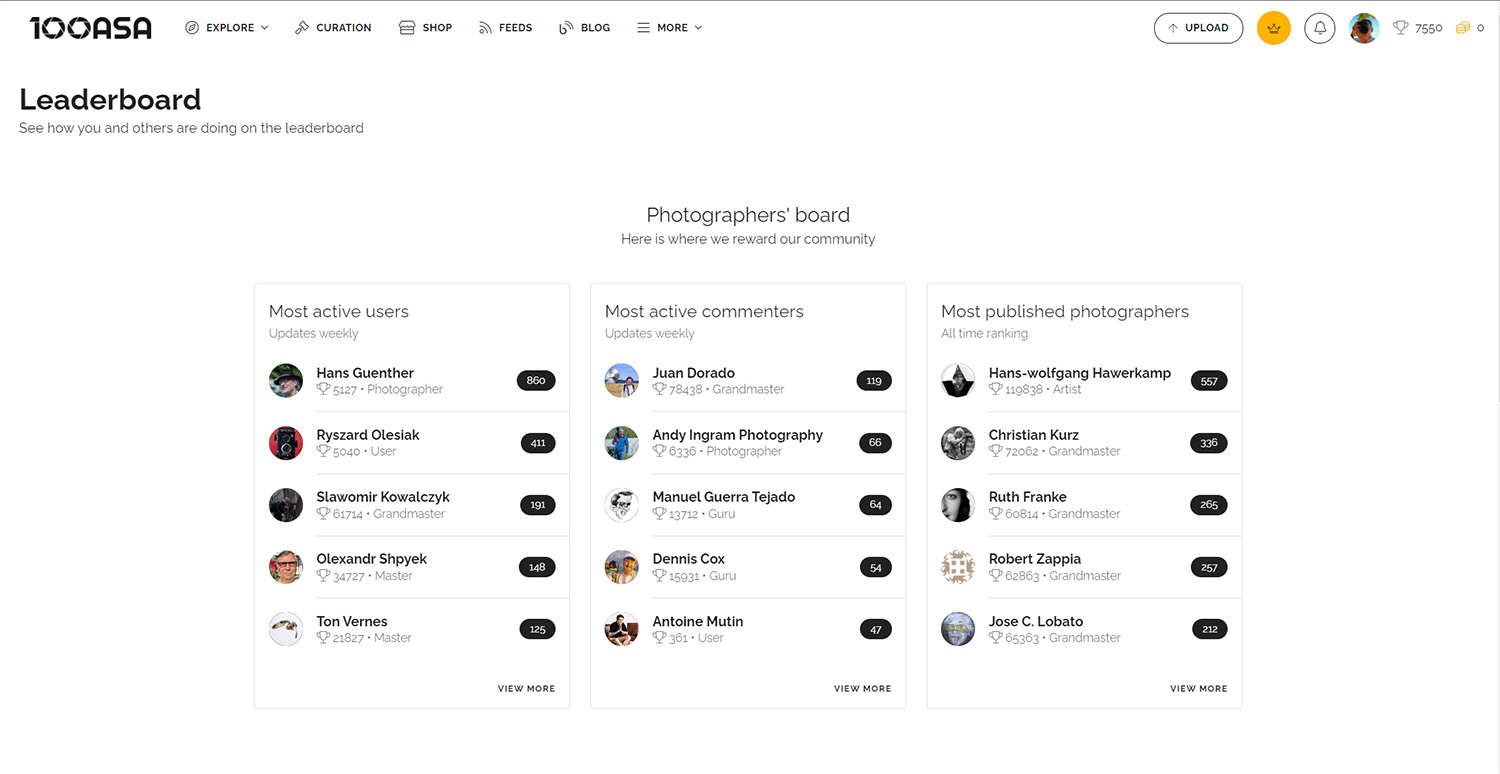The image size is (1500, 774).
Task: Open Hans-wolfgang Hawerkamp's profile name
Action: tap(1080, 373)
